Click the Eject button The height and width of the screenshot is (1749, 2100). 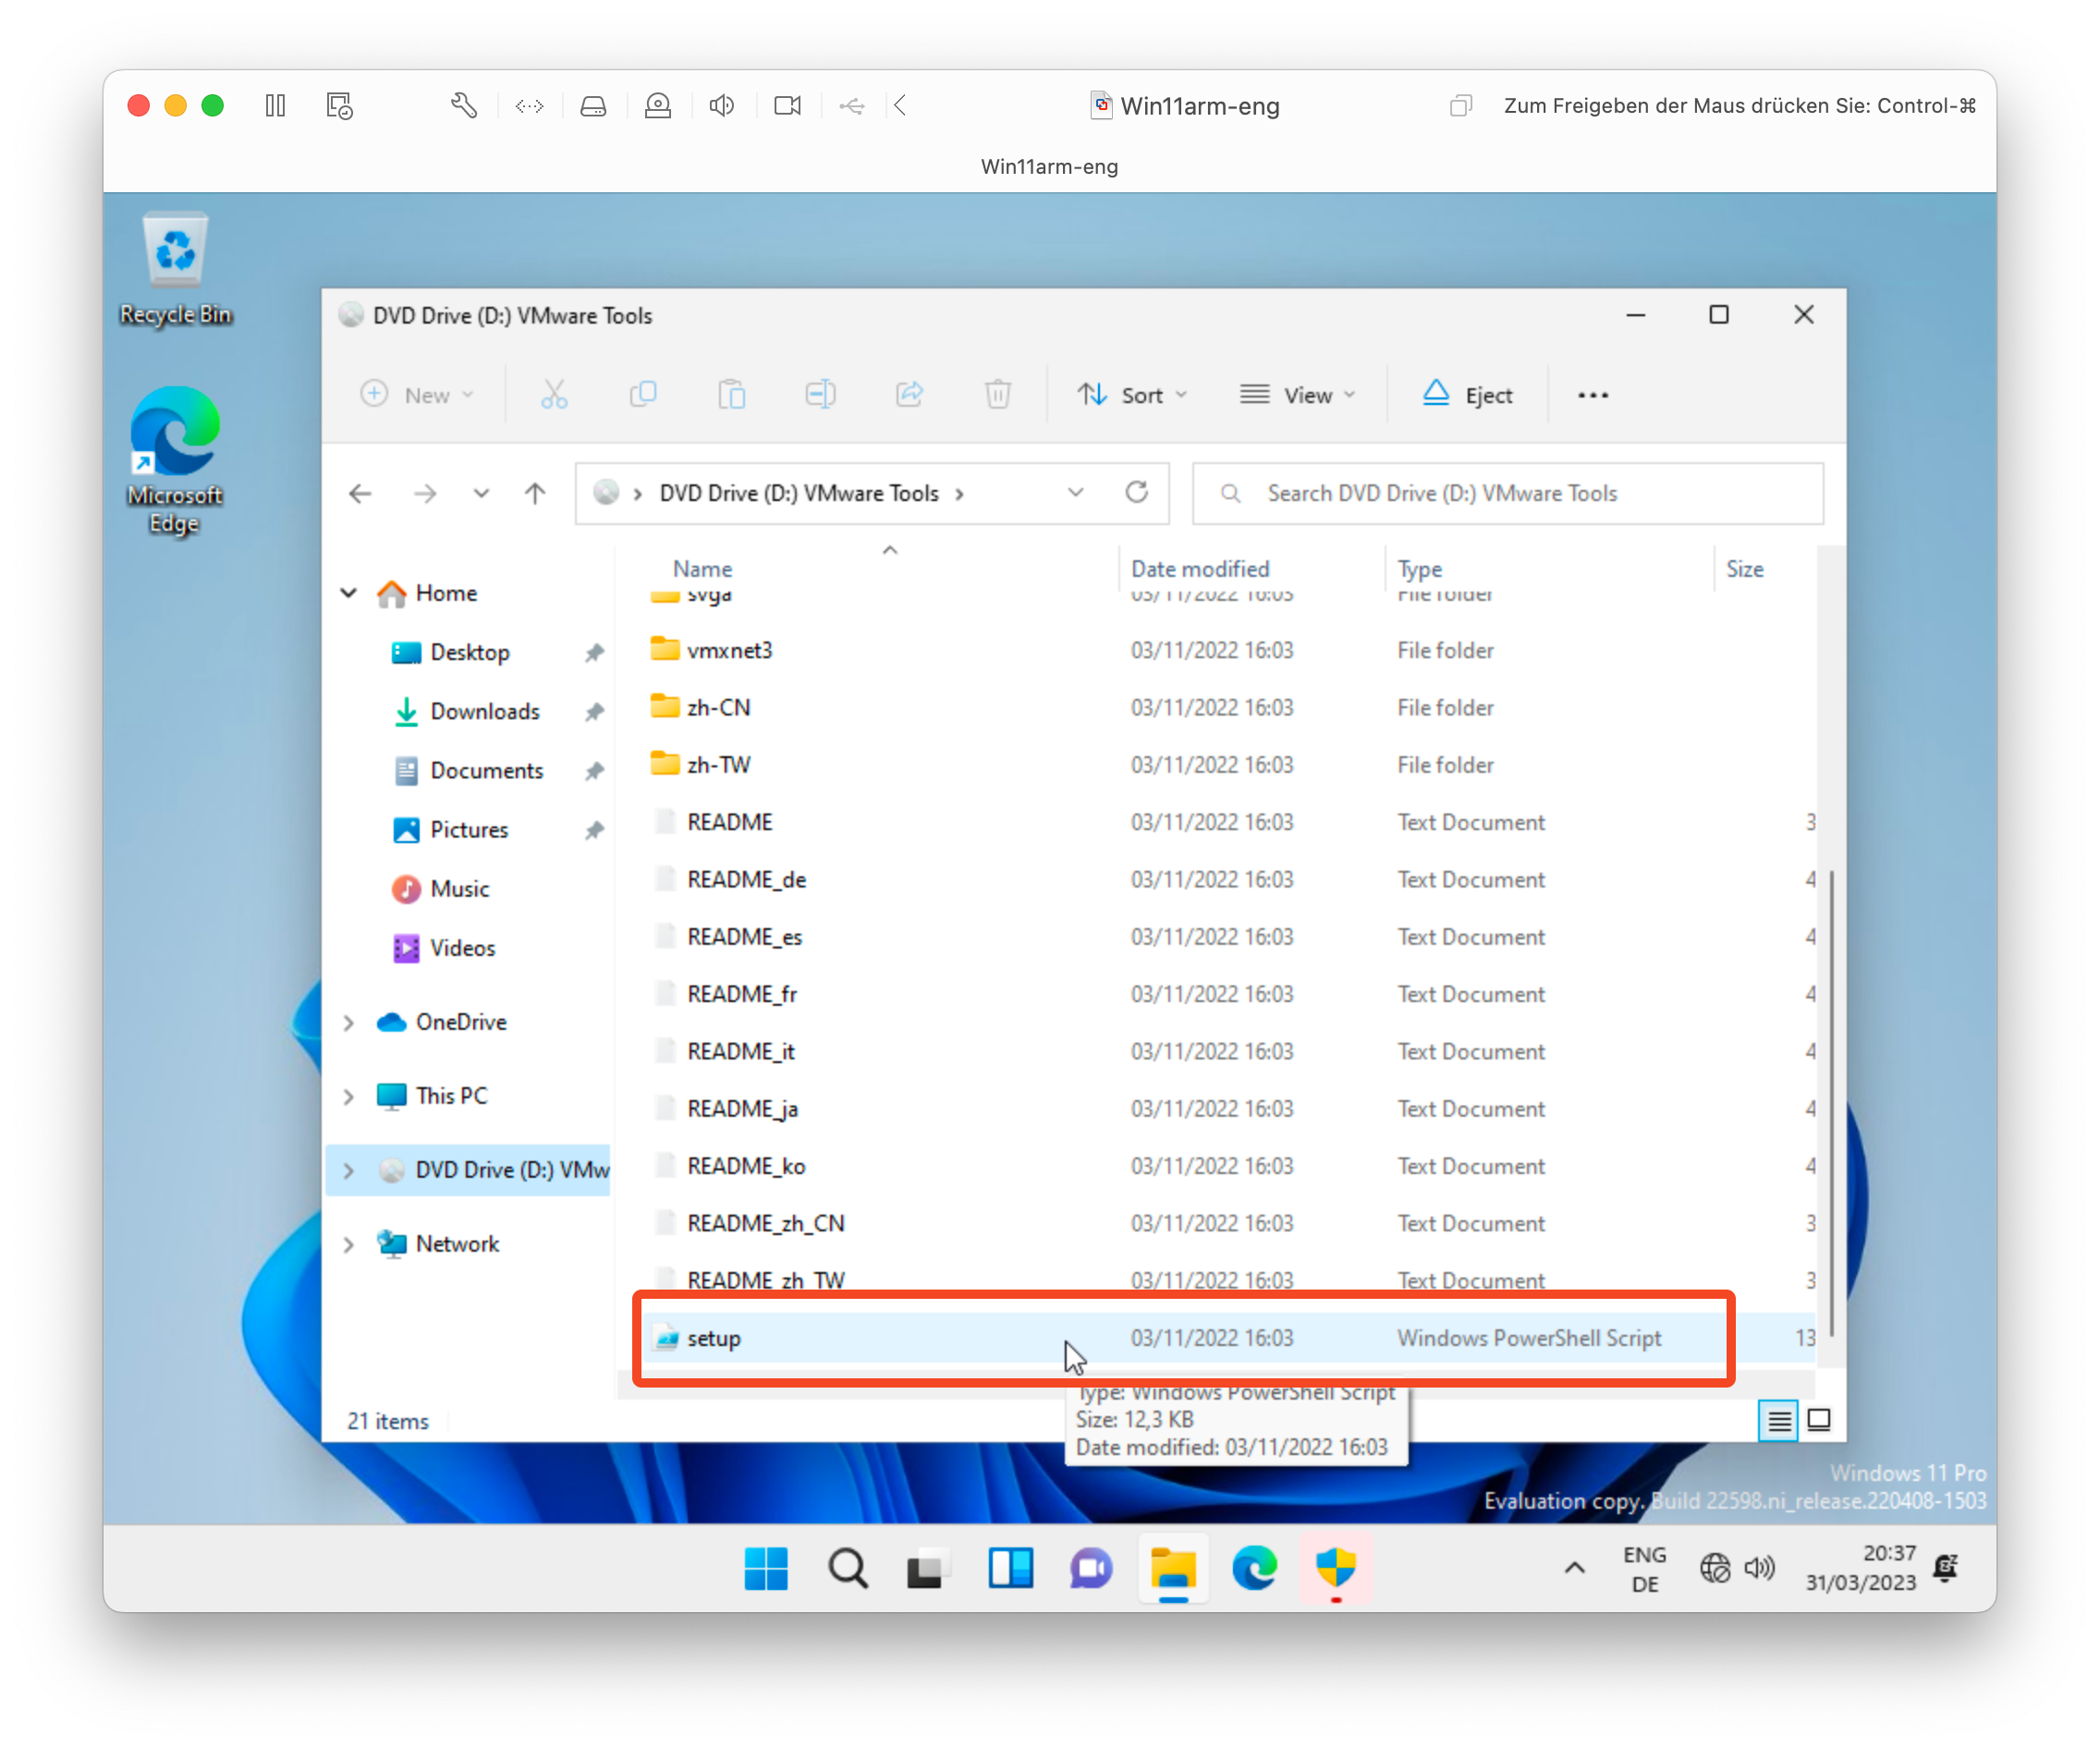click(1467, 395)
